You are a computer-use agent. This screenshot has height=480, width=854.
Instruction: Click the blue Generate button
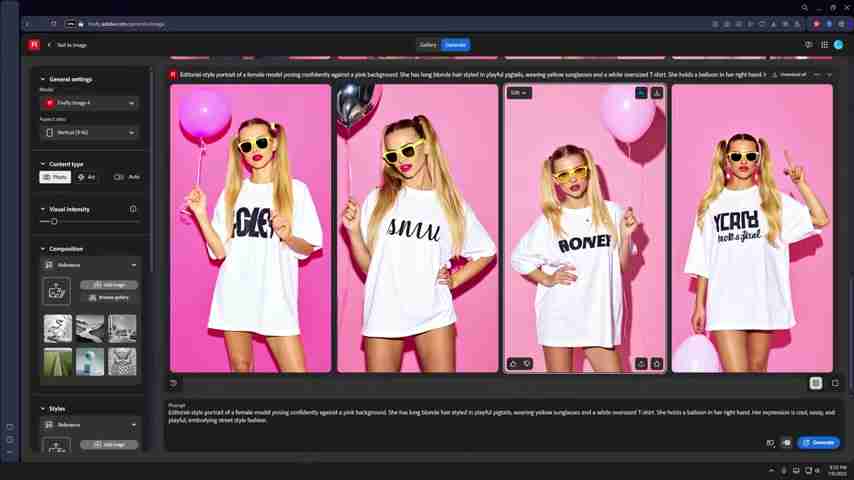[818, 442]
